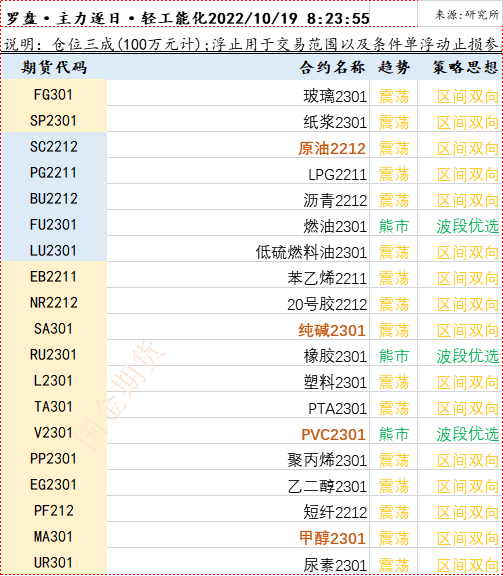Select highlighted contract PVC2301
The image size is (503, 576).
[x=333, y=435]
